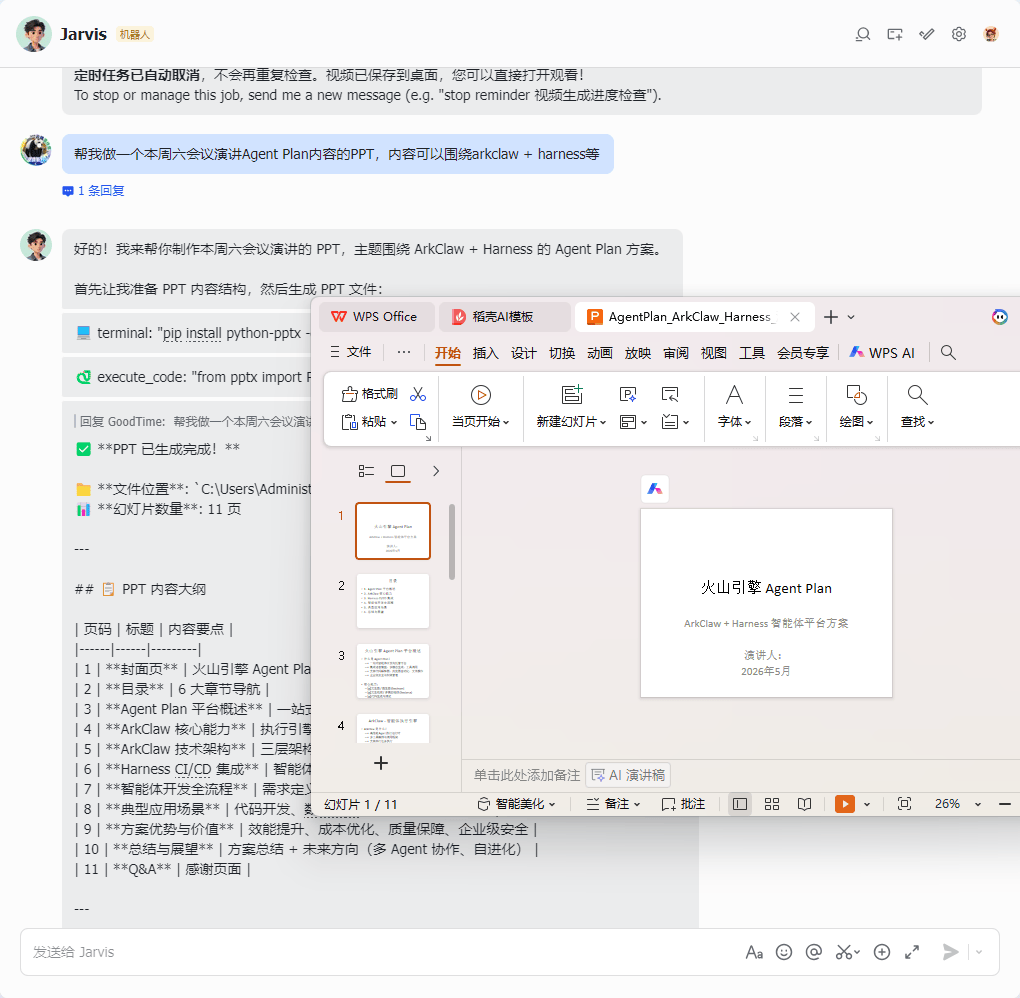Click the reset slide icon in ribbon
1020x998 pixels.
point(669,394)
